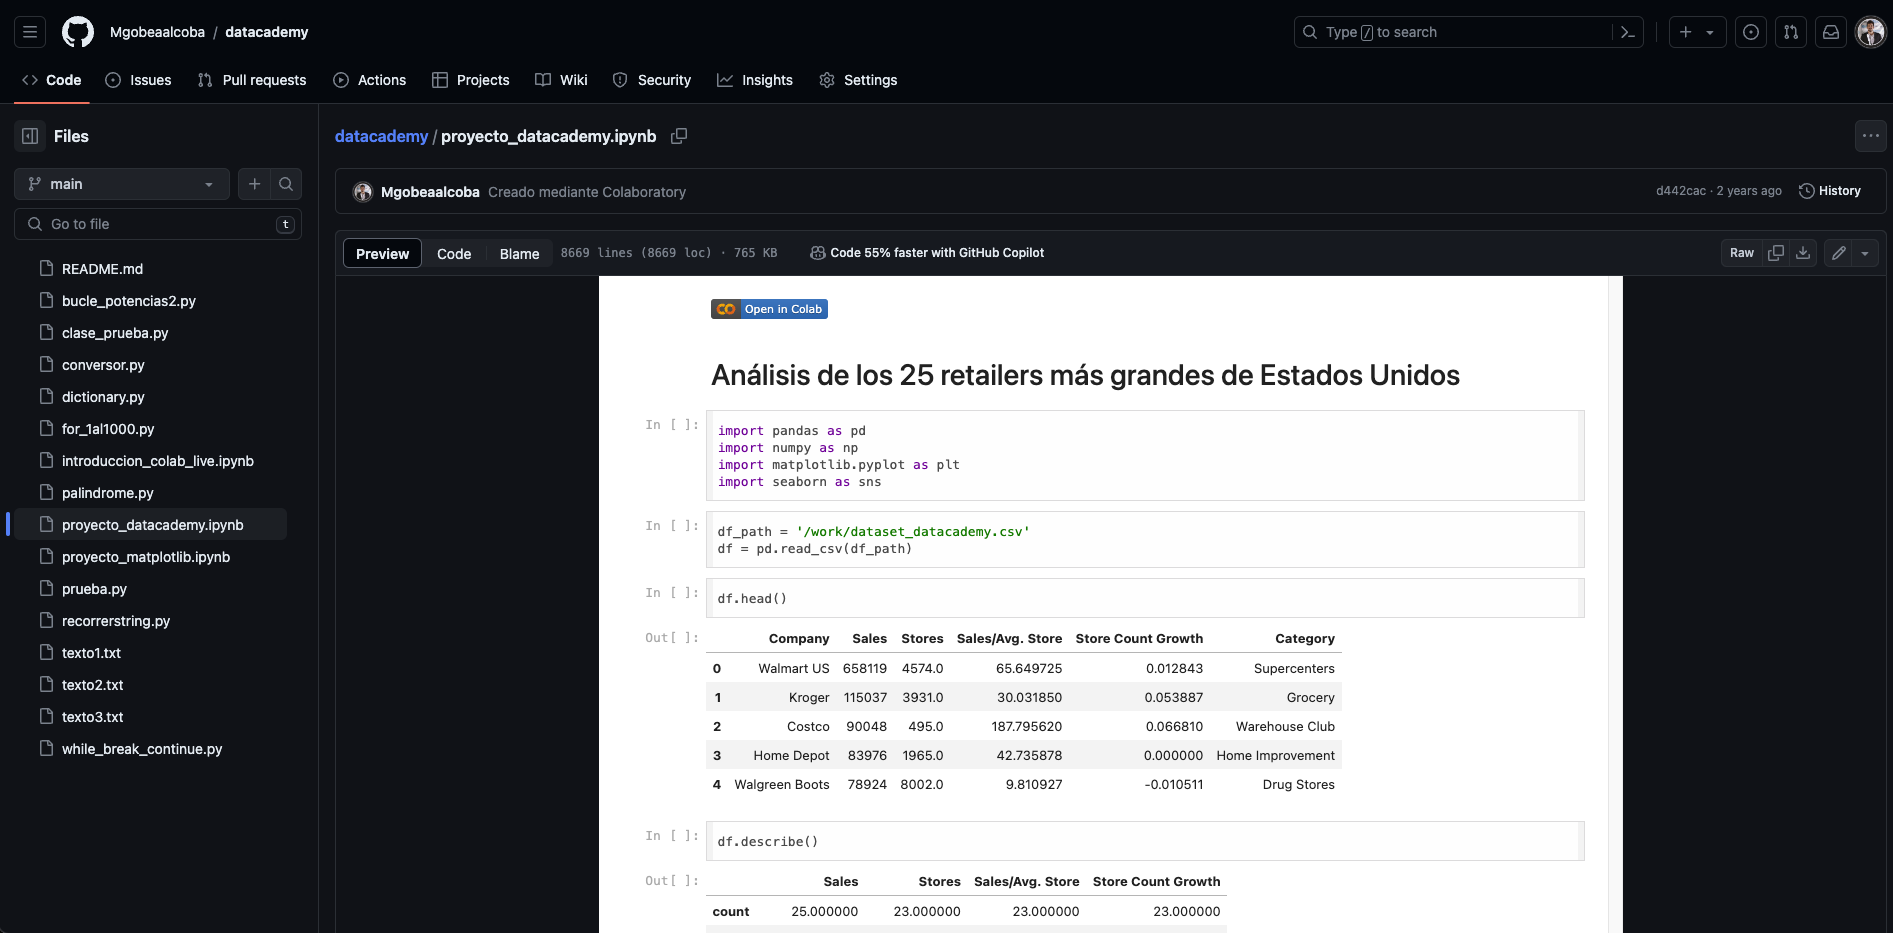Open the global navigation hamburger menu
Viewport: 1893px width, 933px height.
30,32
